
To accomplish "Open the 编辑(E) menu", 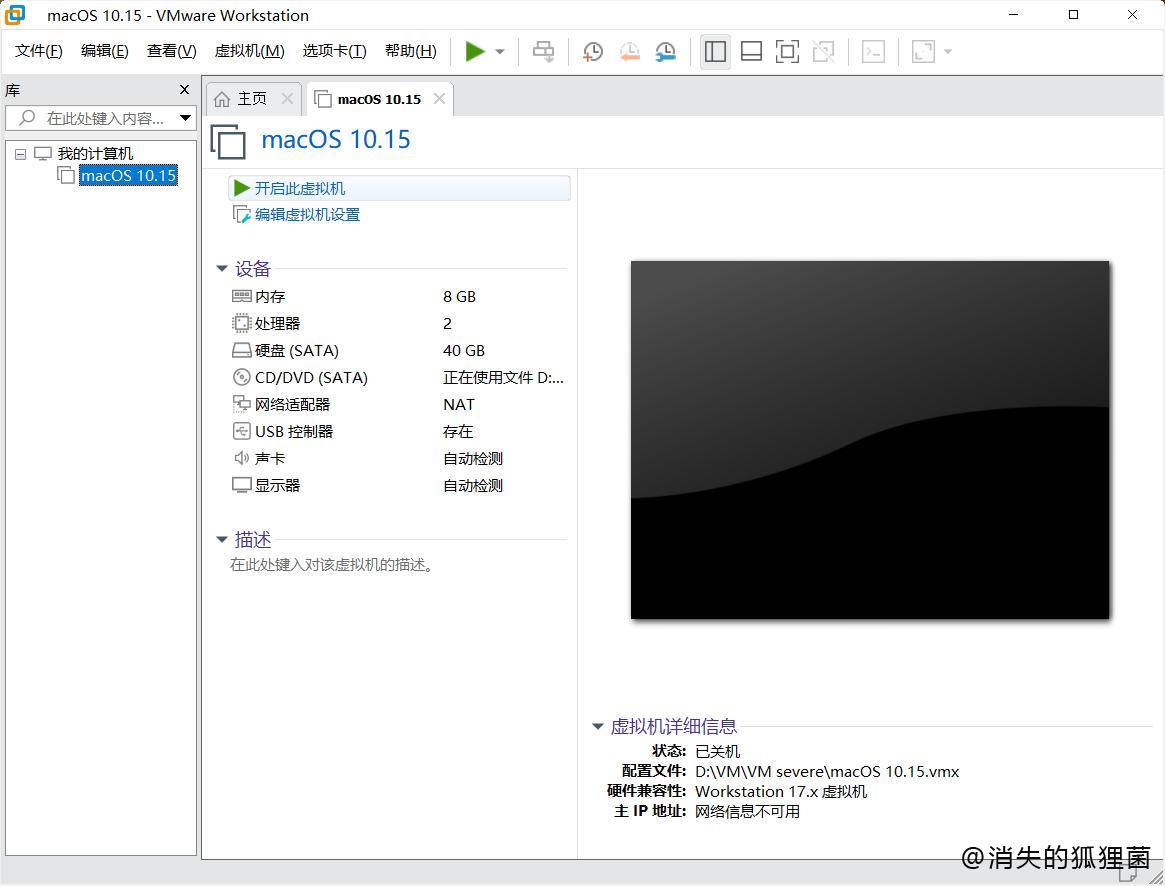I will pos(105,51).
